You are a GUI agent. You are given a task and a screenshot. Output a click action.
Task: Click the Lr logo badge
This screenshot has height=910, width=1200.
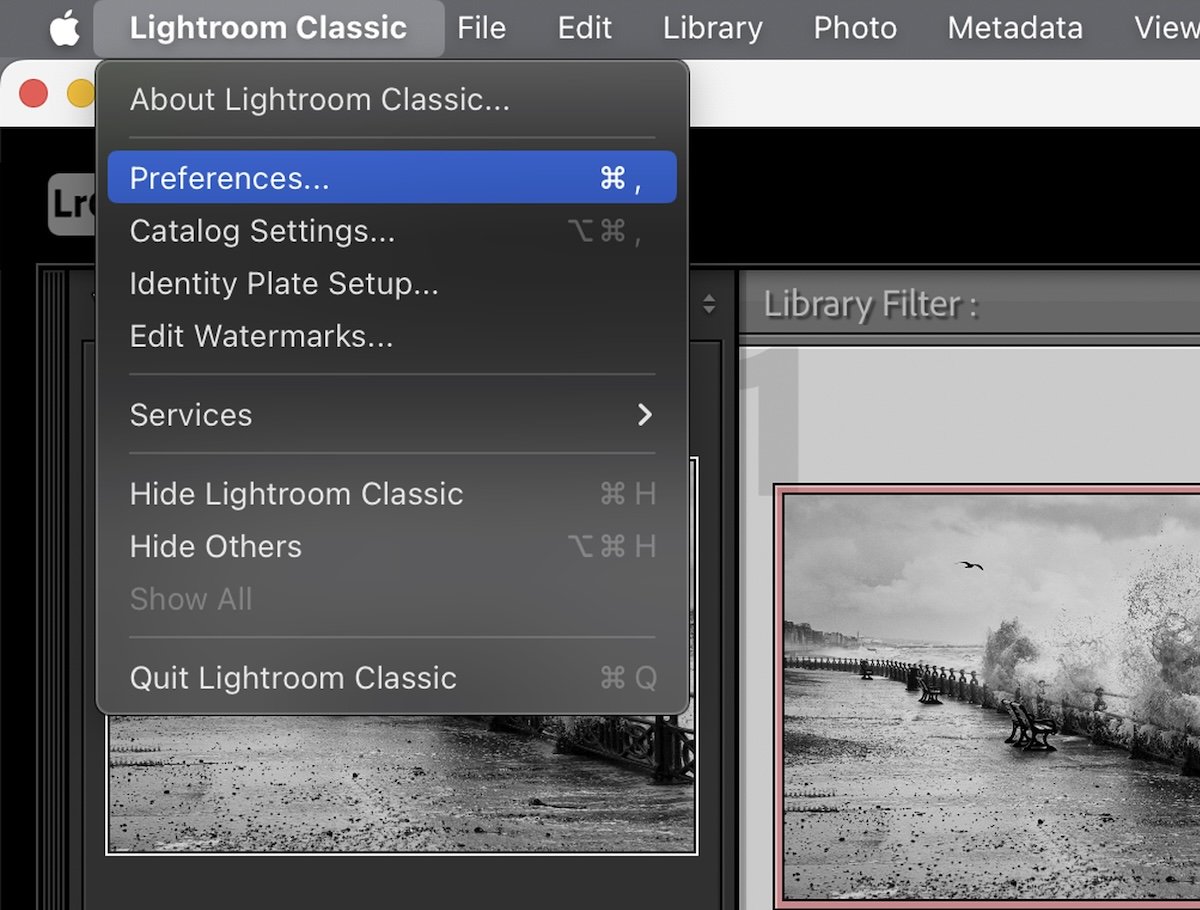tap(72, 203)
